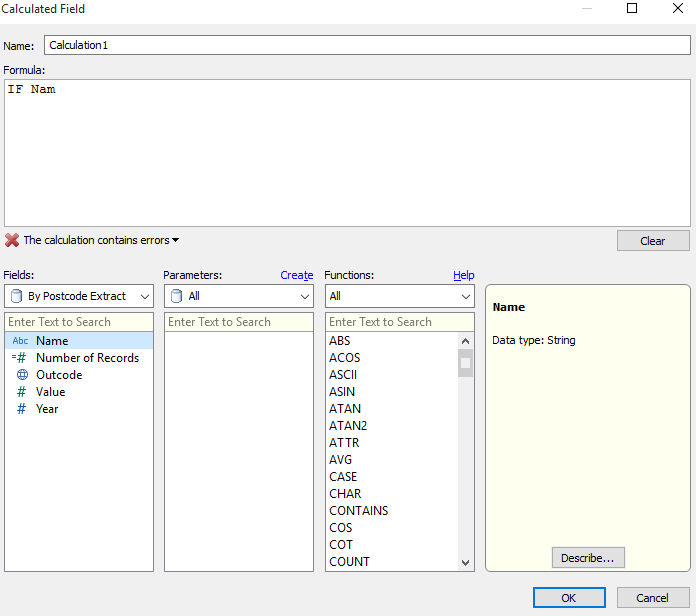The width and height of the screenshot is (696, 616).
Task: Select the Abc Name string field
Action: 52,341
